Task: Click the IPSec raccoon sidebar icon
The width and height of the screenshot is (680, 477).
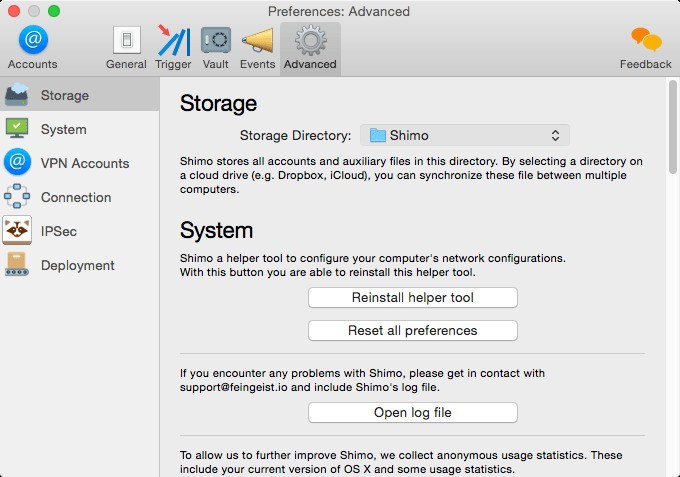Action: pyautogui.click(x=17, y=231)
